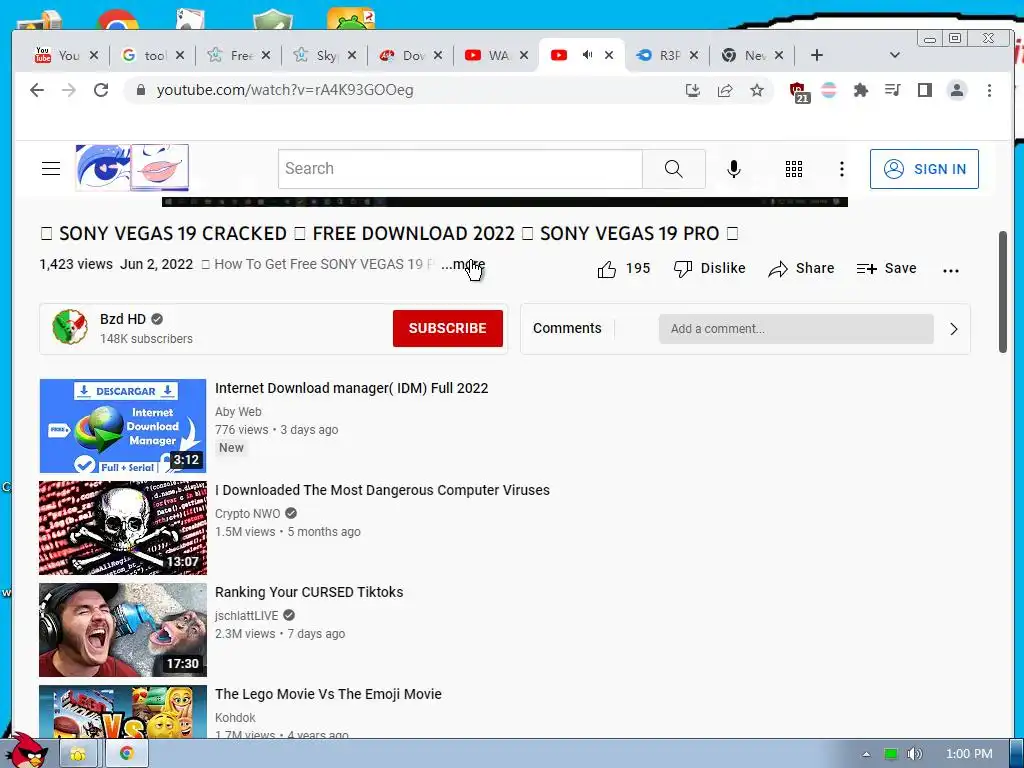
Task: Open YouTube settings three-dot icon
Action: (x=842, y=169)
